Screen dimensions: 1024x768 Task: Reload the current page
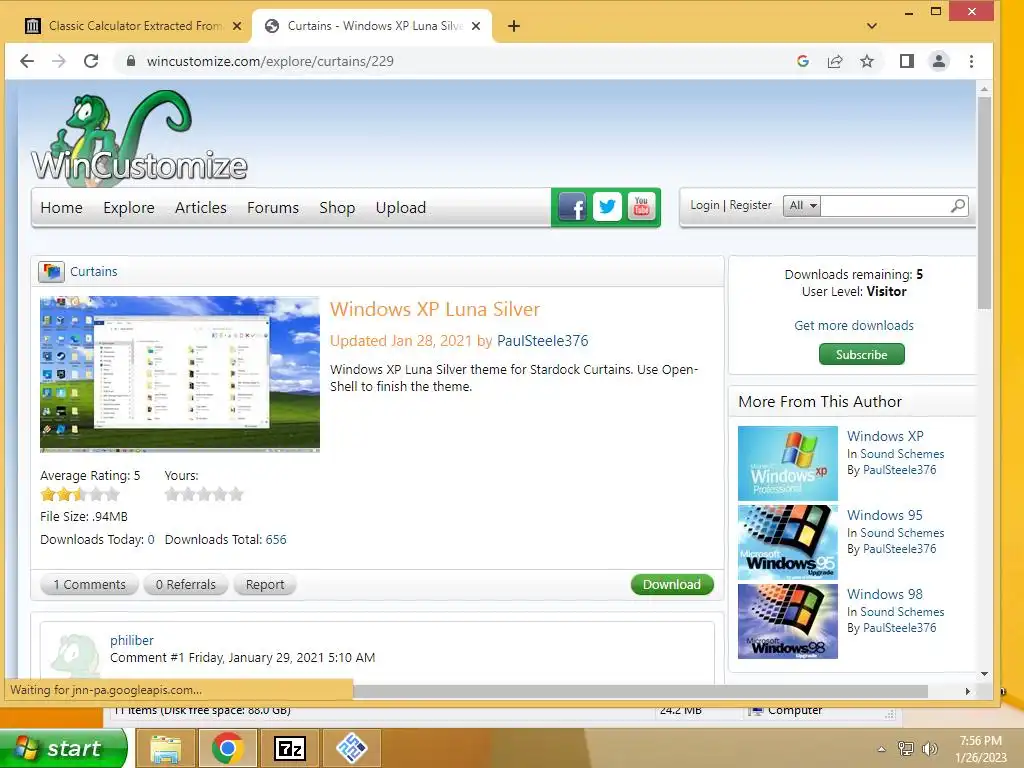(x=91, y=61)
